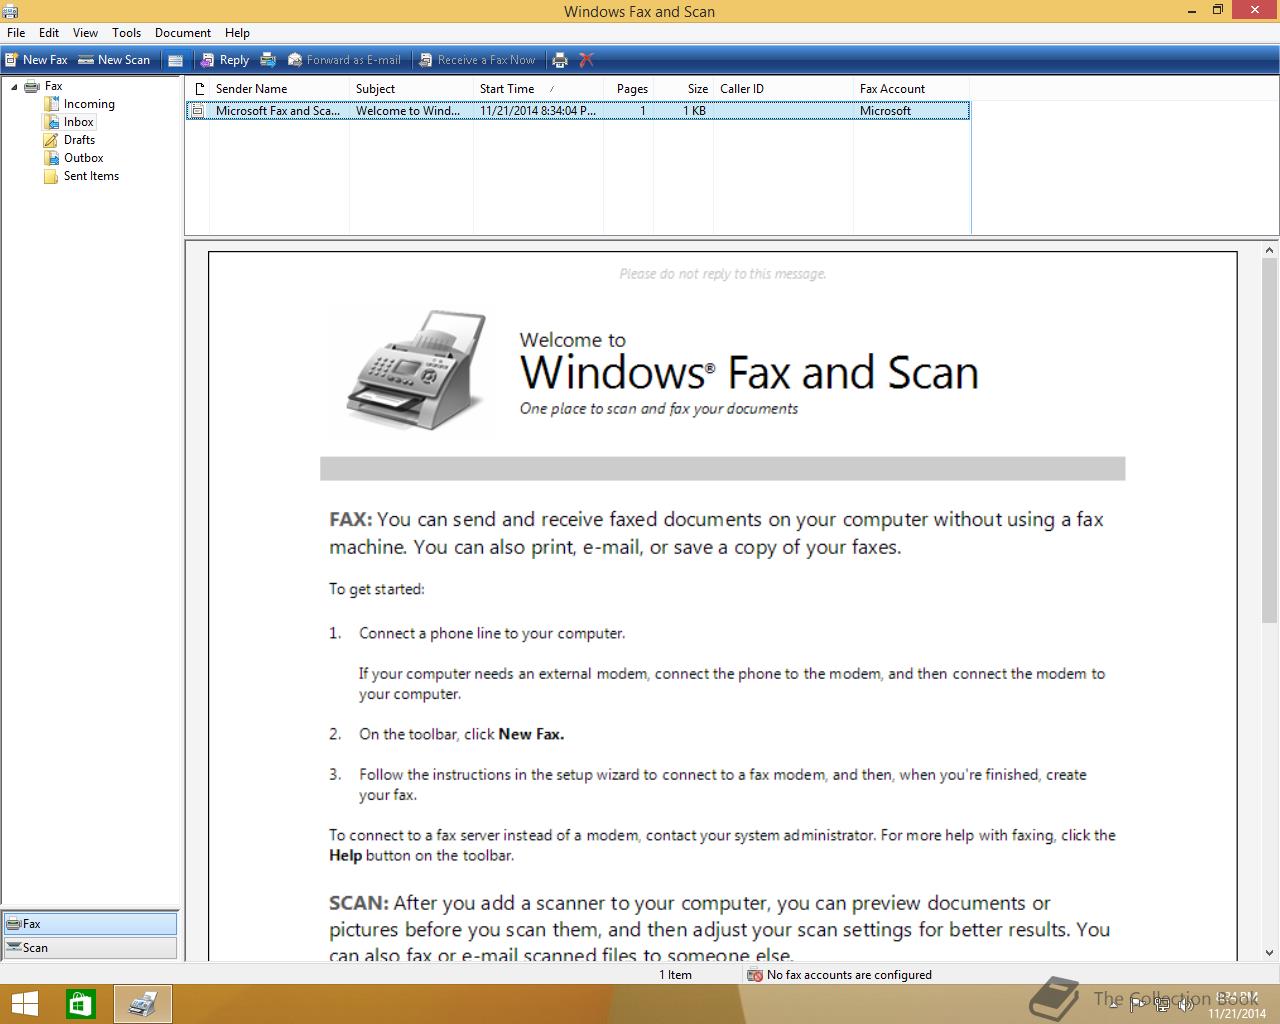This screenshot has height=1024, width=1280.
Task: Click the attachment-type column header icon
Action: (198, 89)
